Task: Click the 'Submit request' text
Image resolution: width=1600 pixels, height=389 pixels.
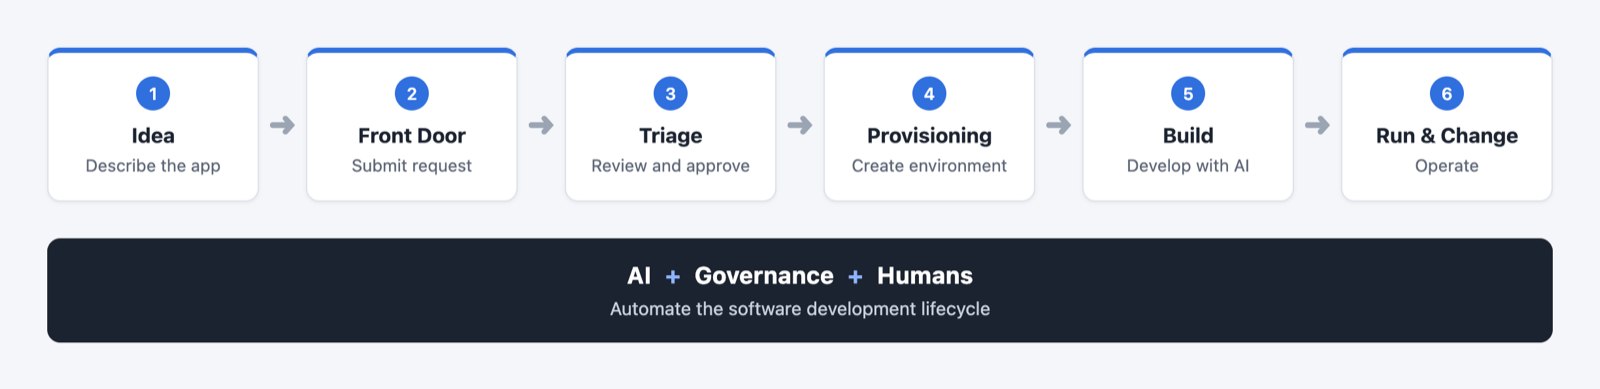Action: click(x=412, y=166)
